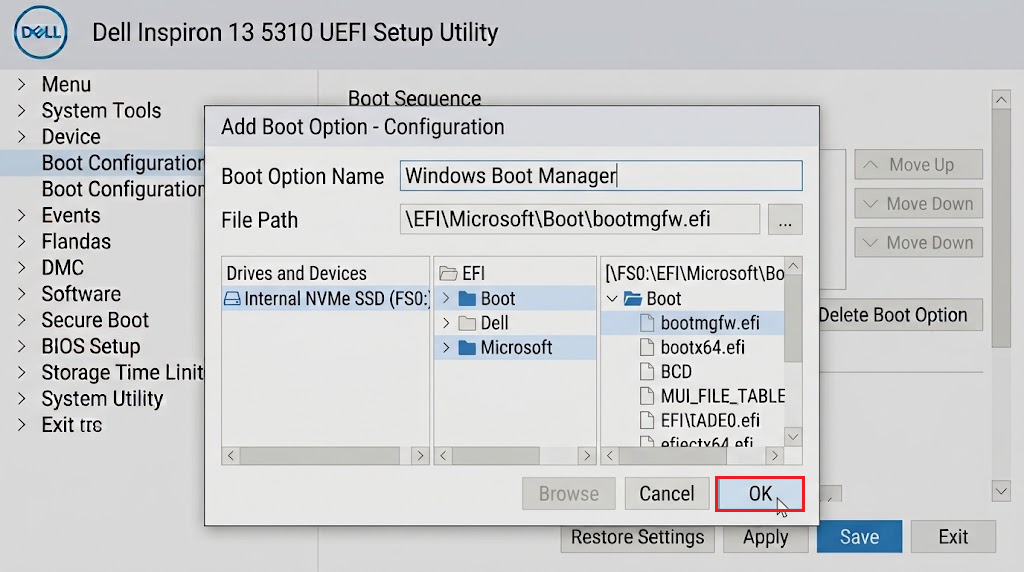Open file browser with the ... button
The width and height of the screenshot is (1024, 572).
[x=785, y=220]
